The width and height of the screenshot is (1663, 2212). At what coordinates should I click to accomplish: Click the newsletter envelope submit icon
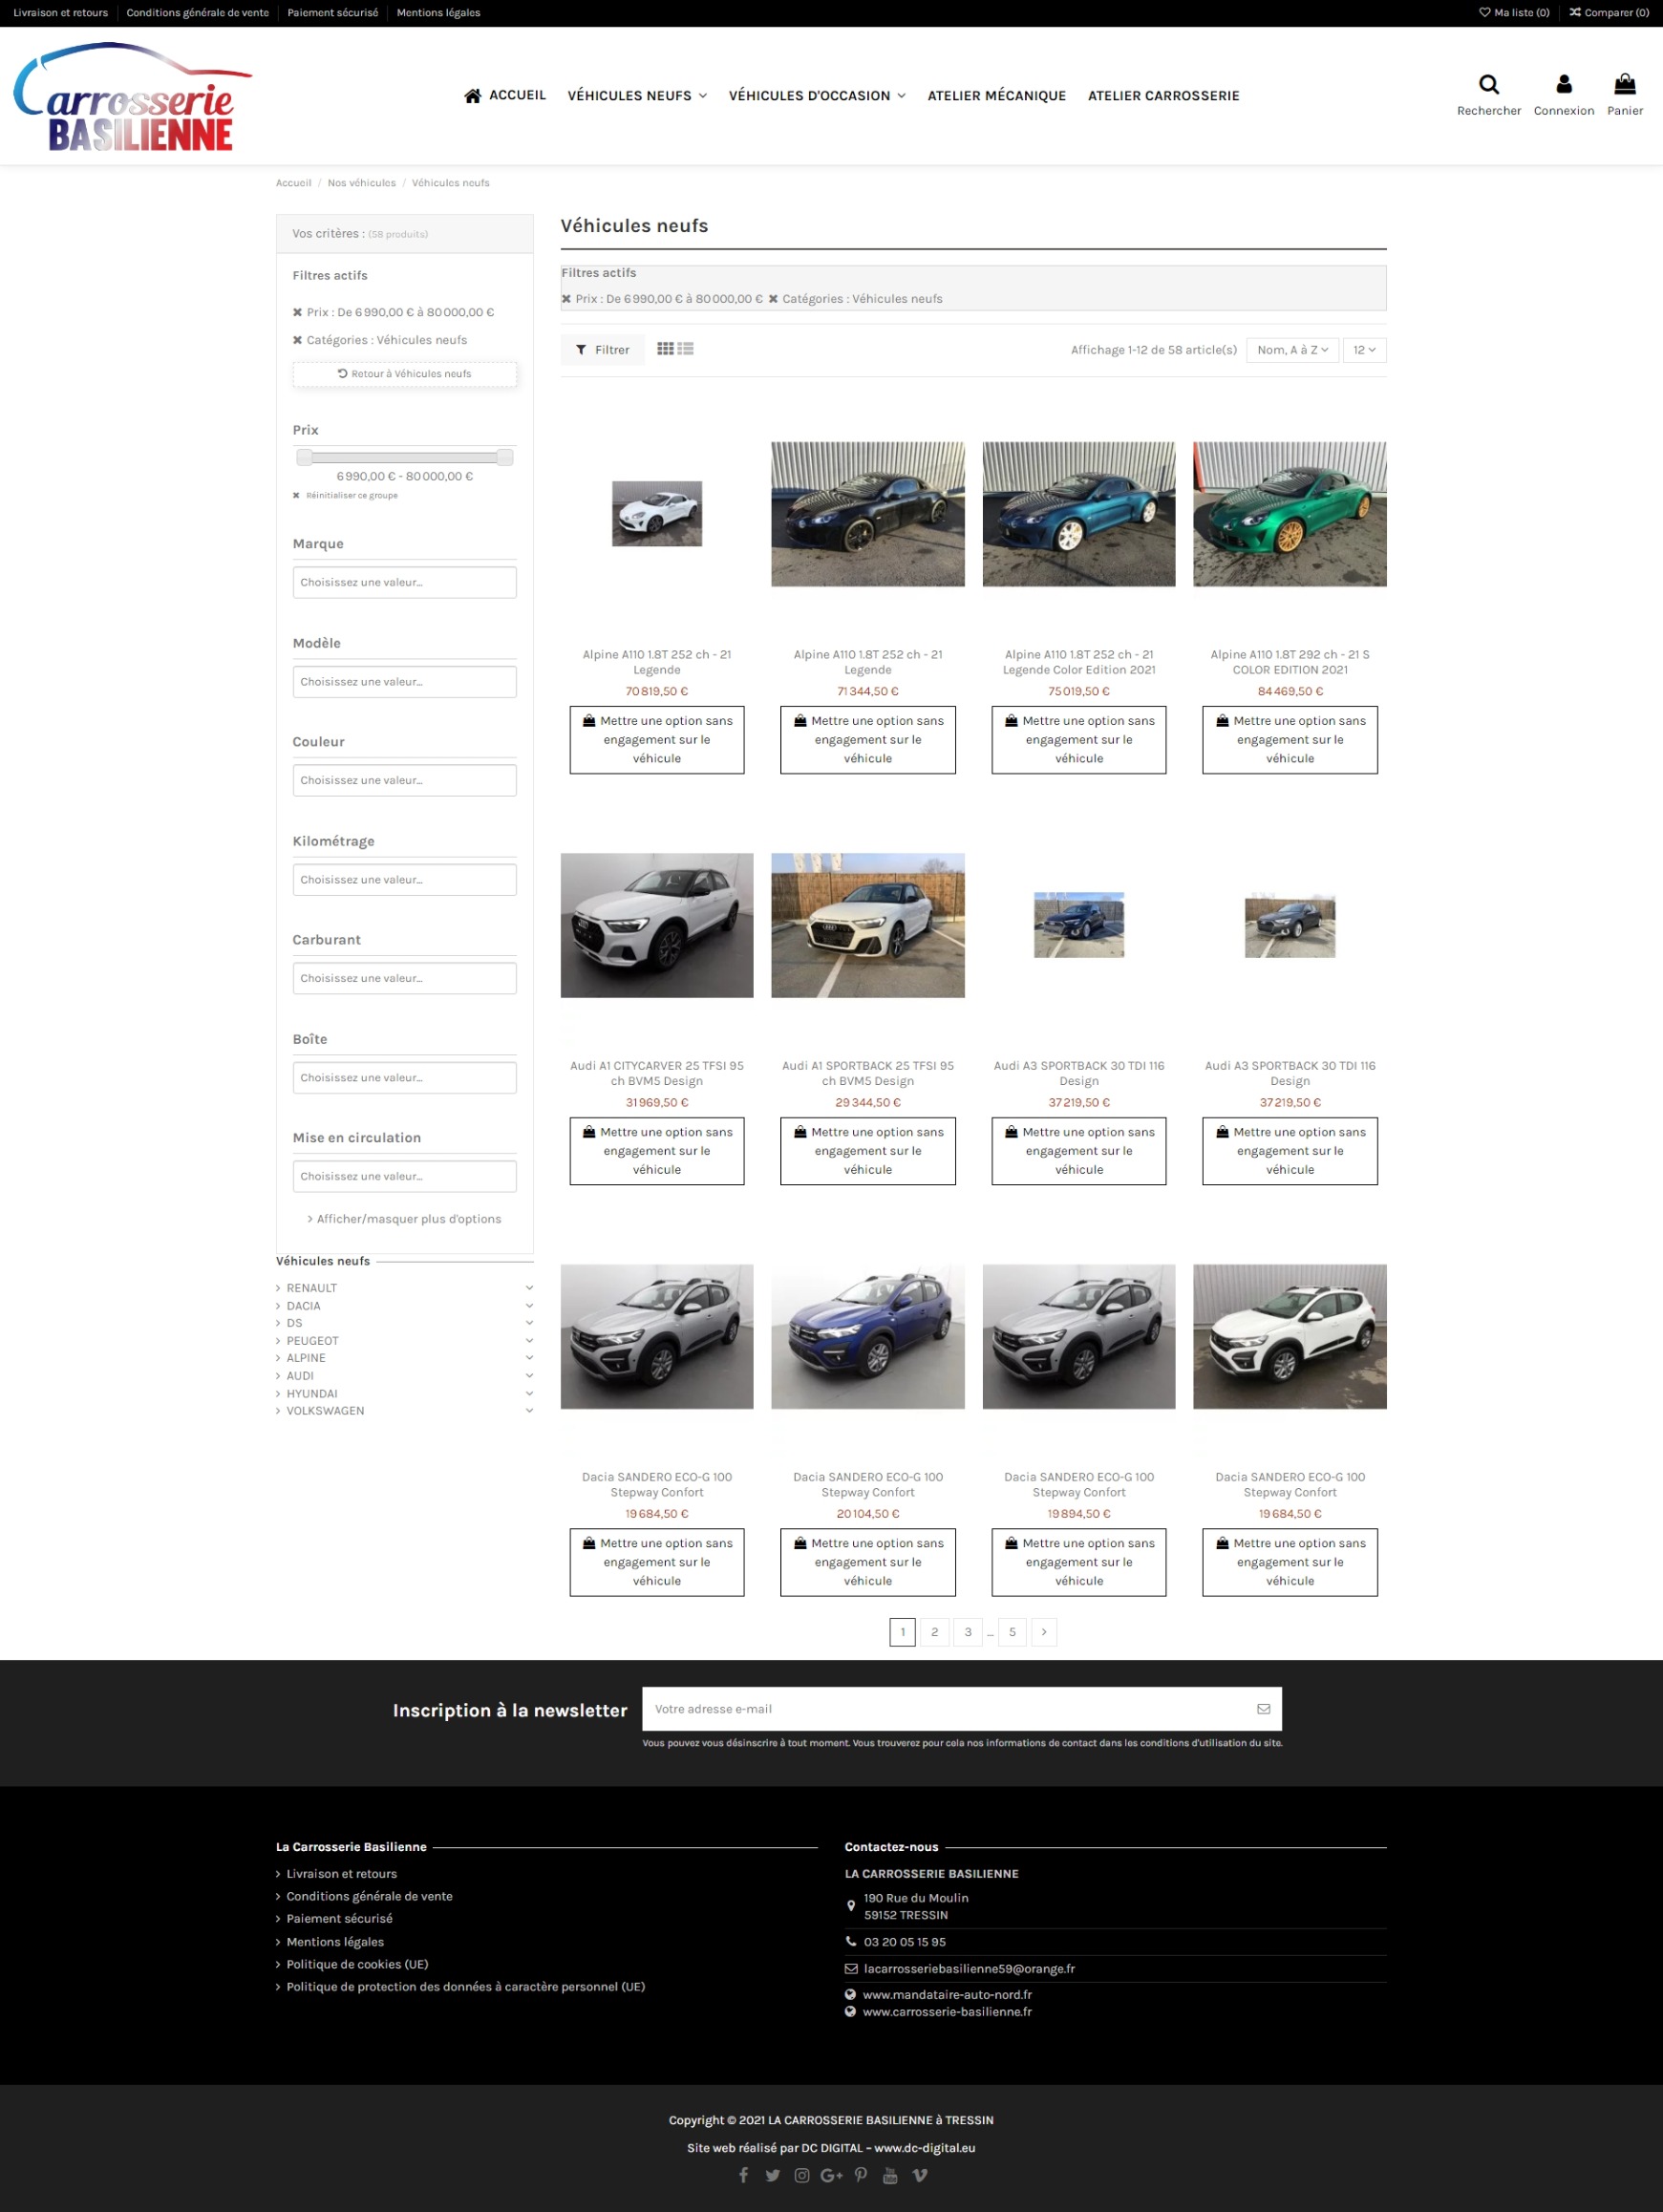tap(1263, 1709)
